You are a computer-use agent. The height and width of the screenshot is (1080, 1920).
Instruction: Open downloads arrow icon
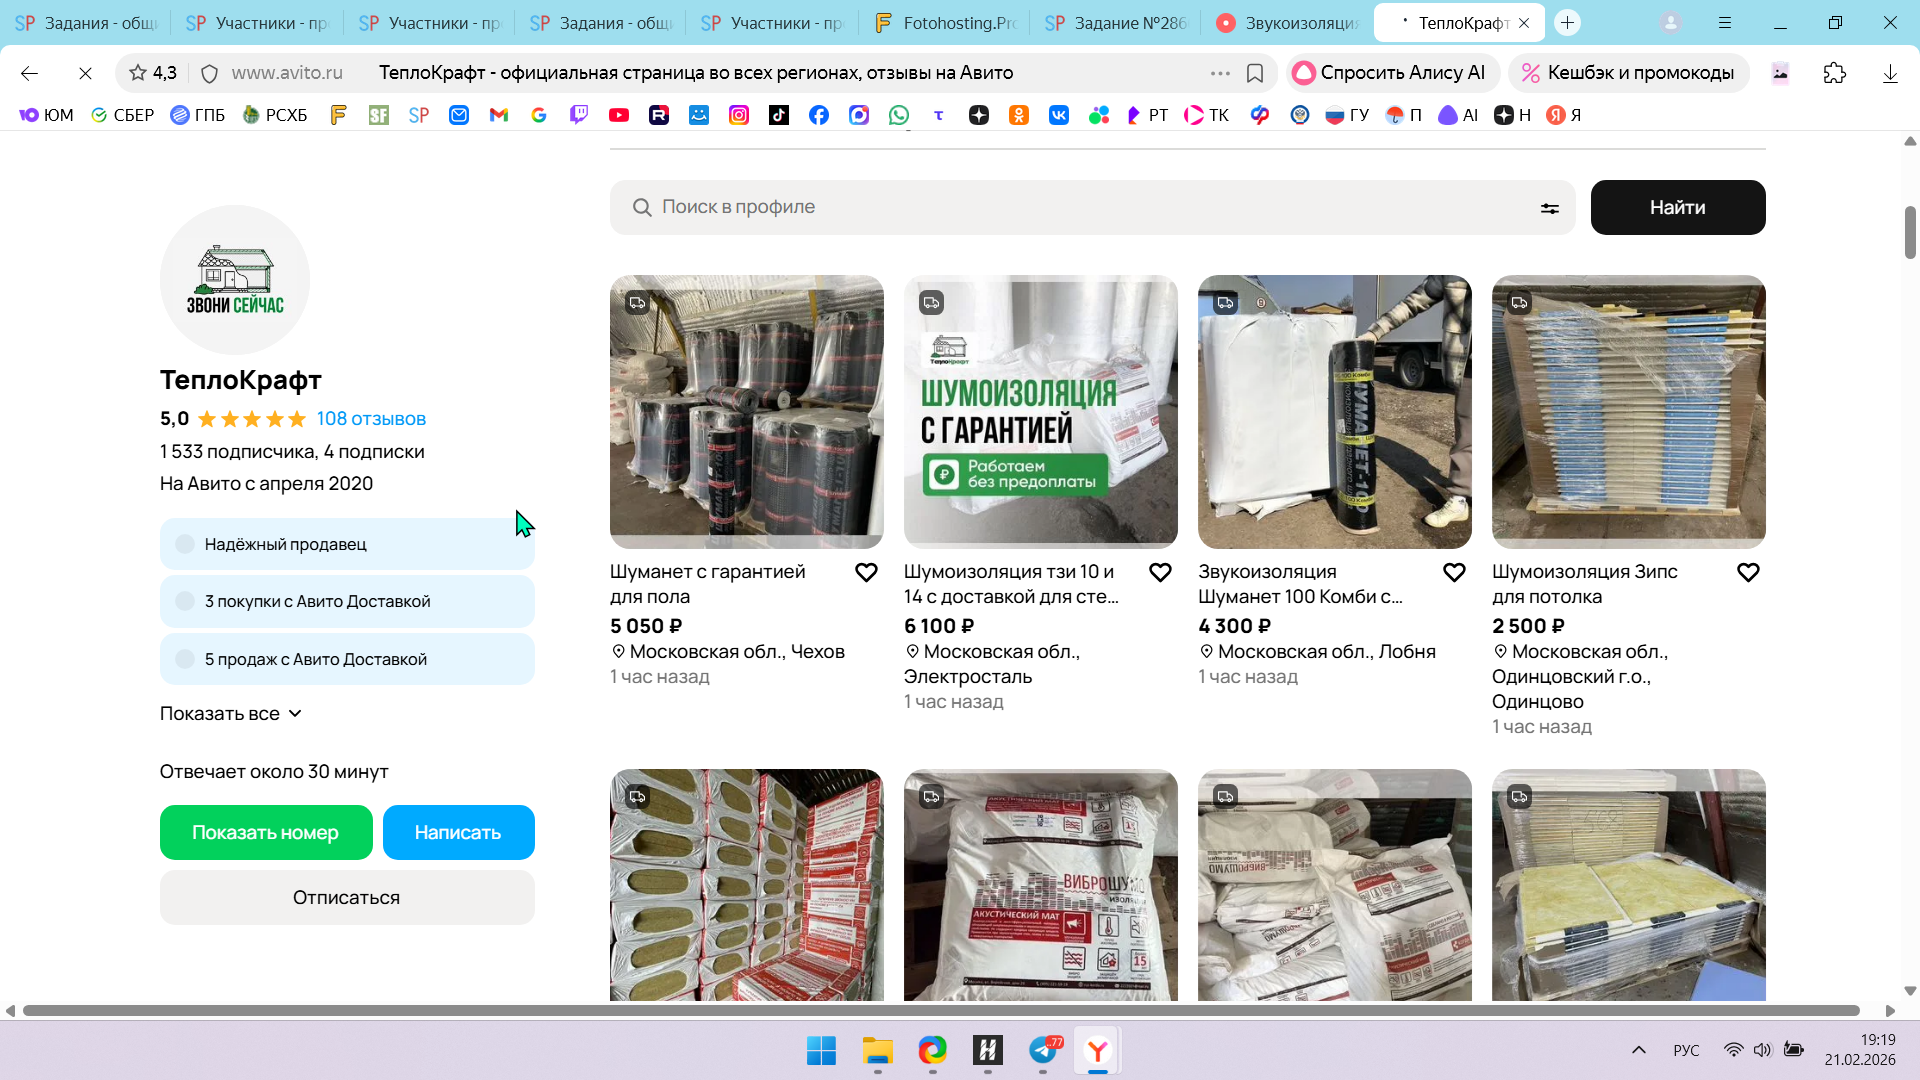tap(1889, 73)
